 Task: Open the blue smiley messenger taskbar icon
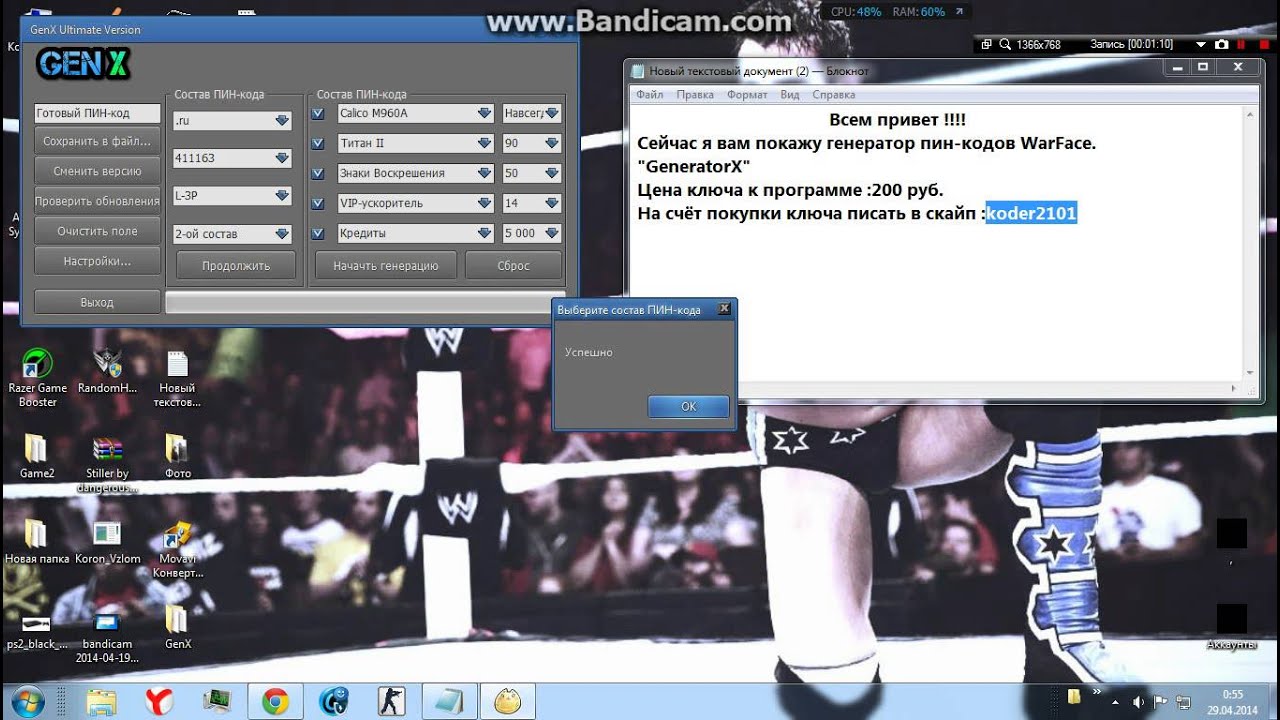tap(334, 701)
